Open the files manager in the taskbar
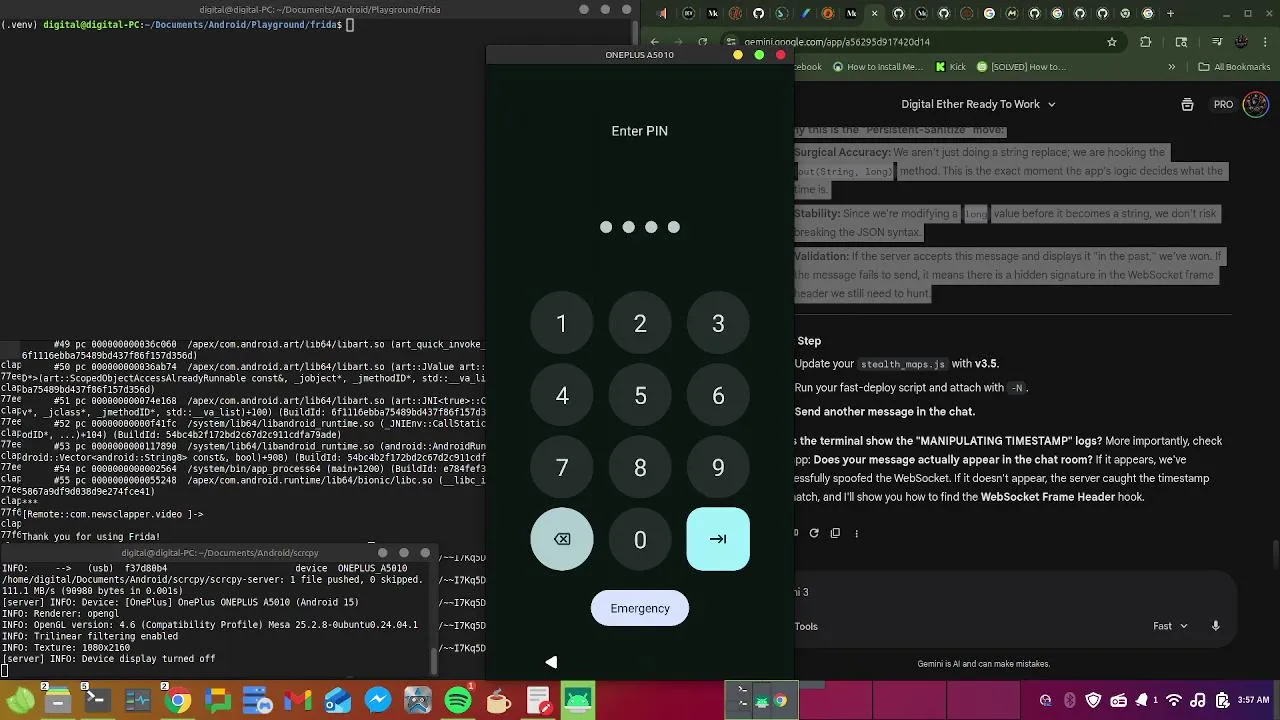The image size is (1280, 720). [x=58, y=701]
